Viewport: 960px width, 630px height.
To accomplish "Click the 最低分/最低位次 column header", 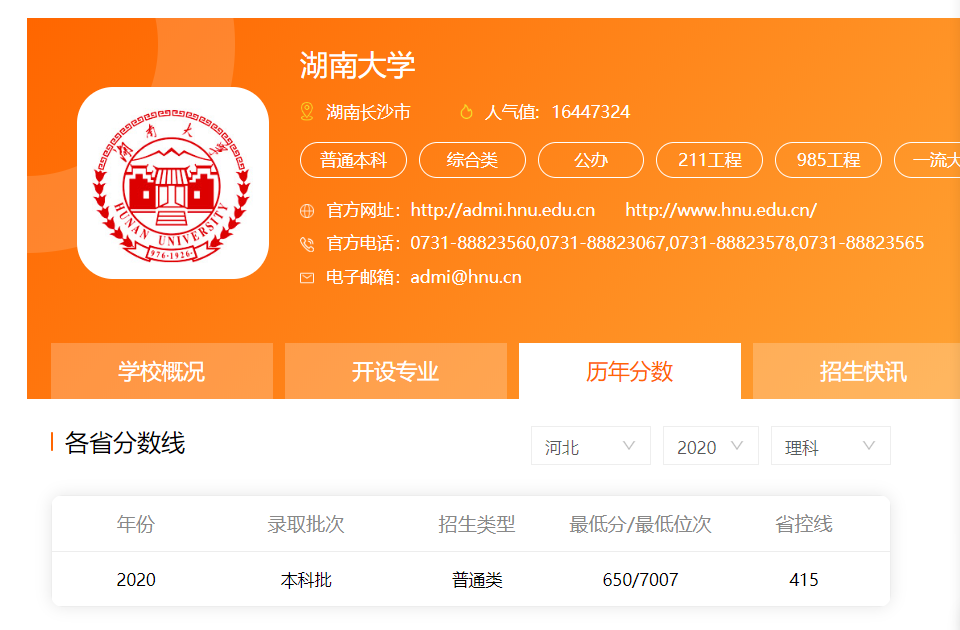I will tap(640, 524).
